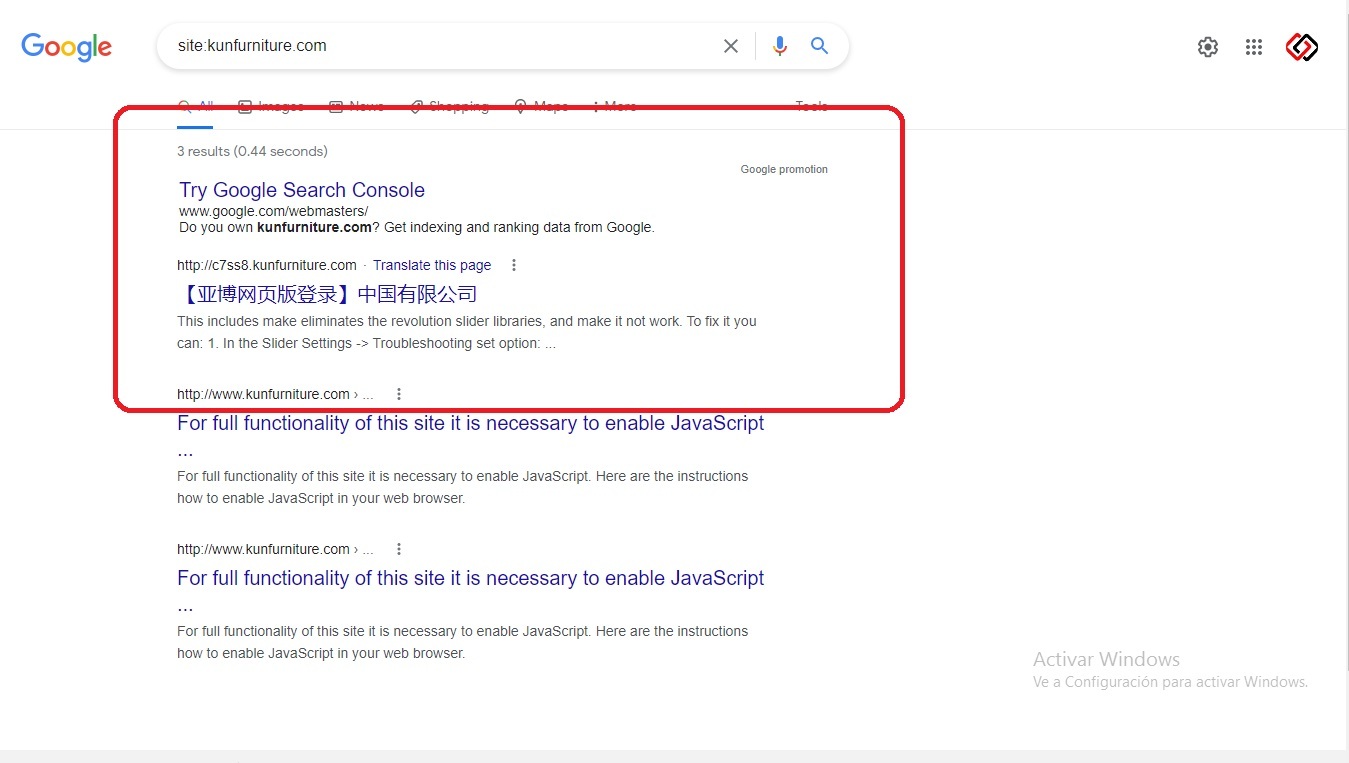This screenshot has width=1349, height=763.
Task: Click the revolution slider libraries snippet text
Action: coord(467,332)
